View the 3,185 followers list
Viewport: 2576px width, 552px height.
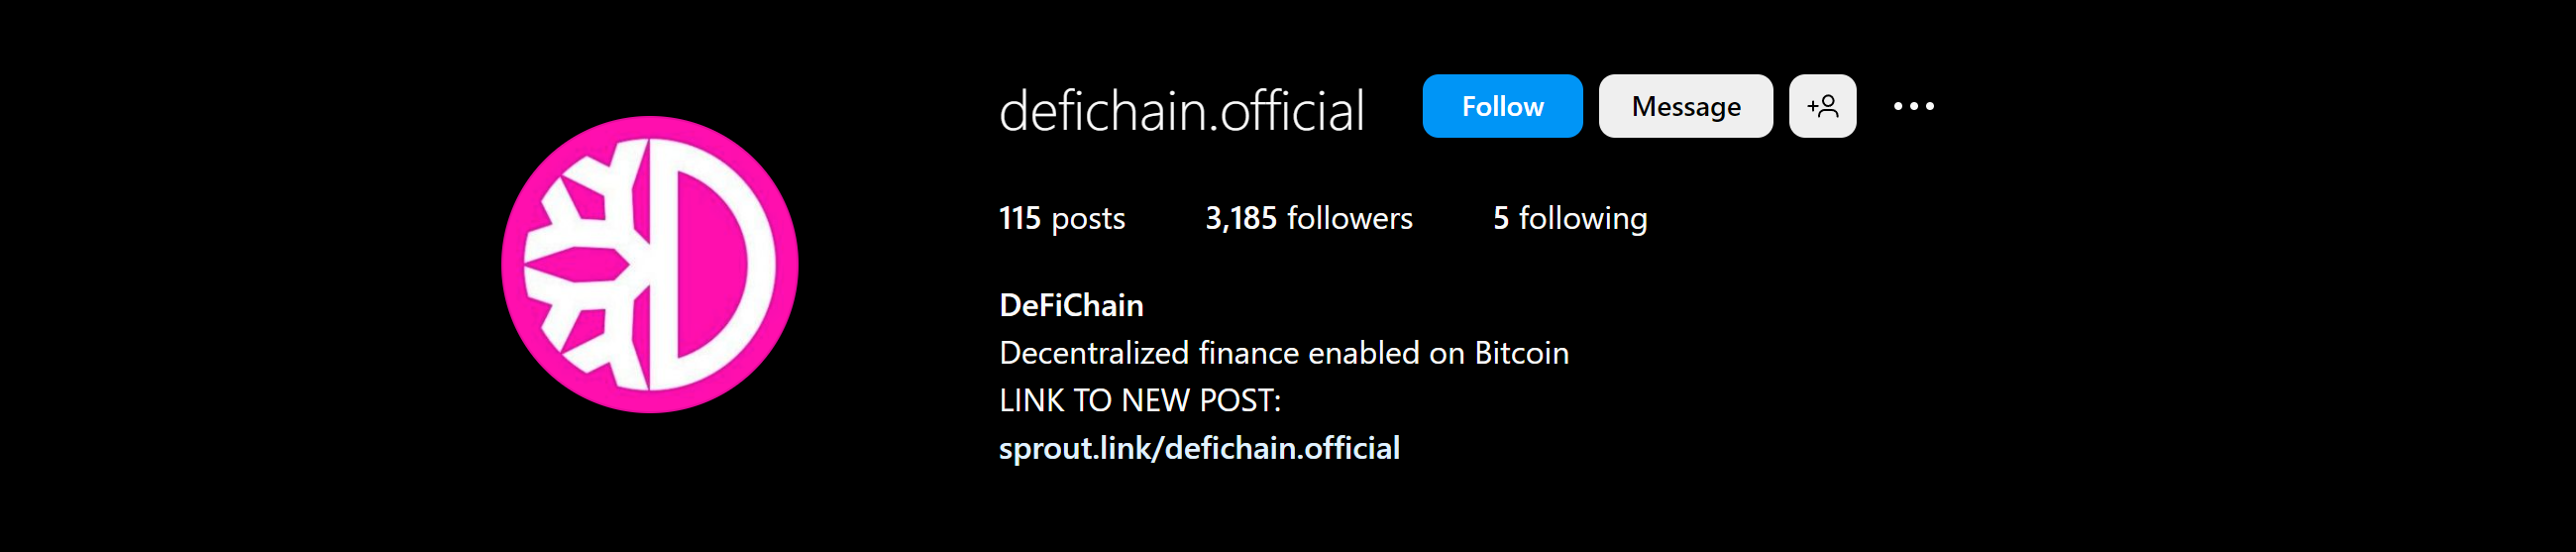point(1308,218)
